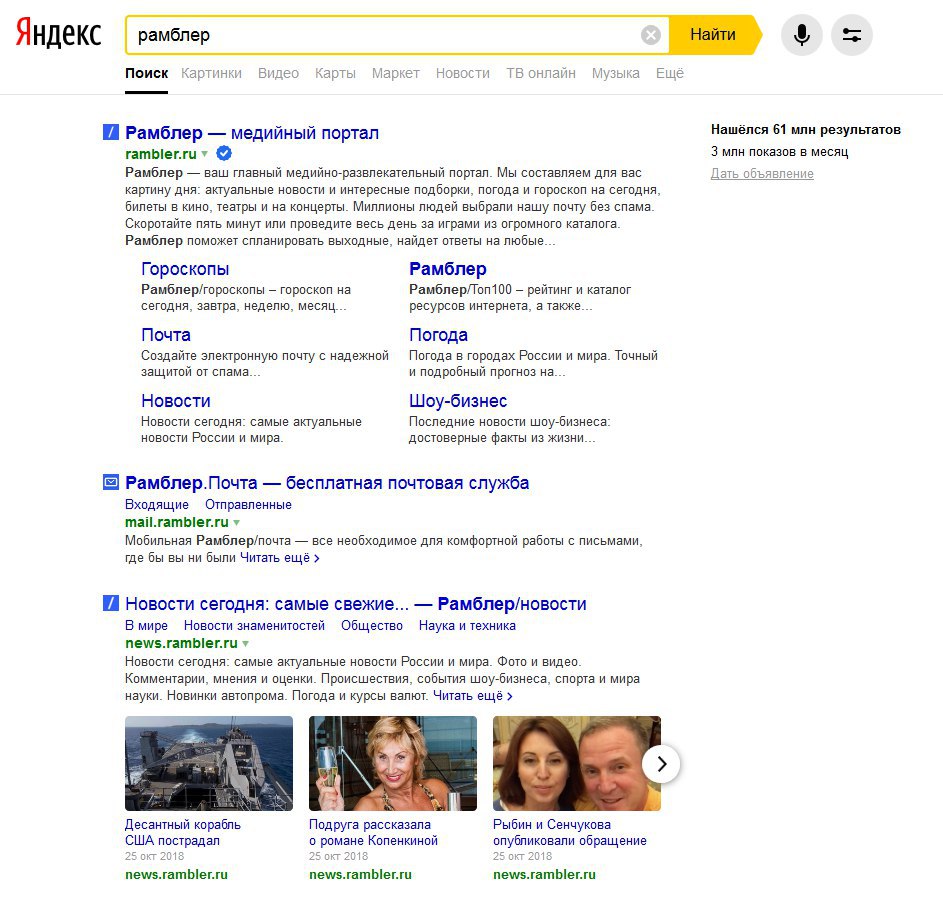Click the Дать объявление link
This screenshot has height=910, width=943.
tap(762, 174)
